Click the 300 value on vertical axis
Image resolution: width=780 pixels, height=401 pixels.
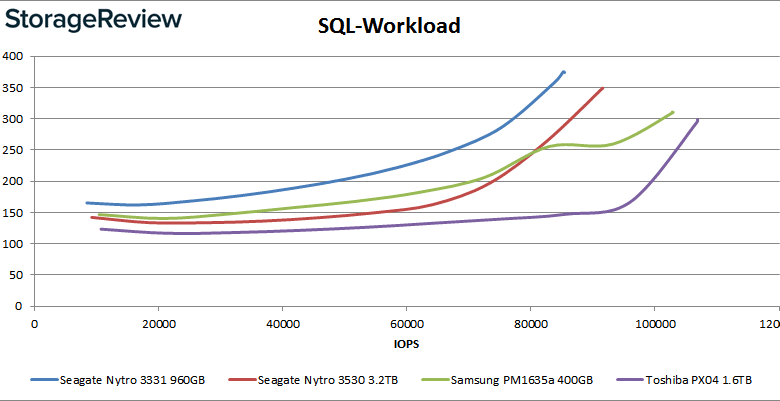(x=12, y=118)
